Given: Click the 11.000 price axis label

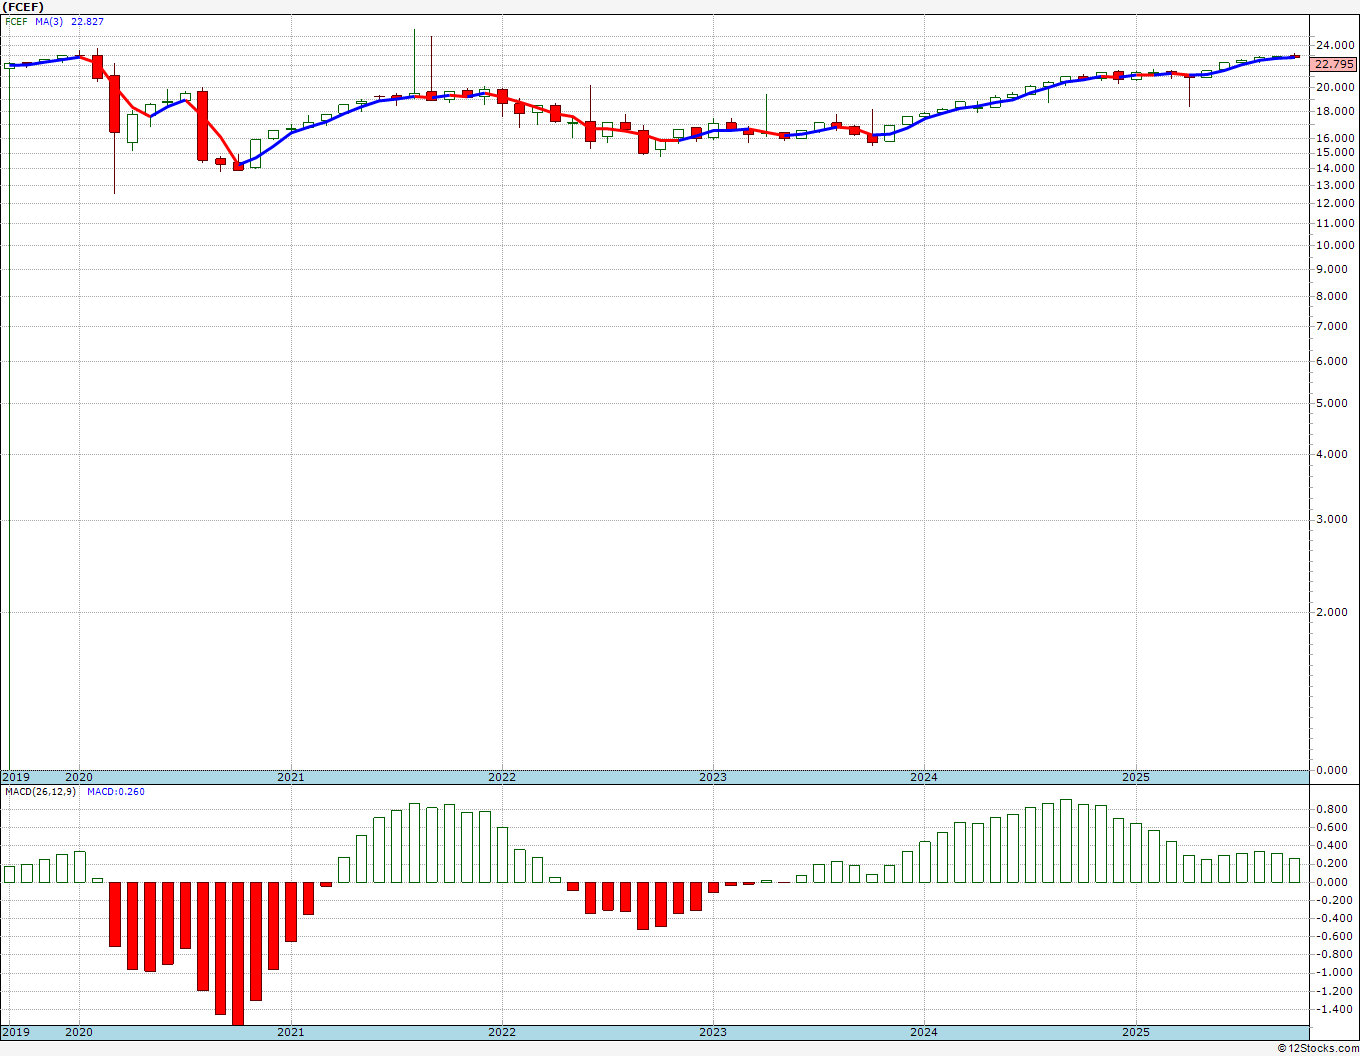Looking at the screenshot, I should click(x=1336, y=224).
